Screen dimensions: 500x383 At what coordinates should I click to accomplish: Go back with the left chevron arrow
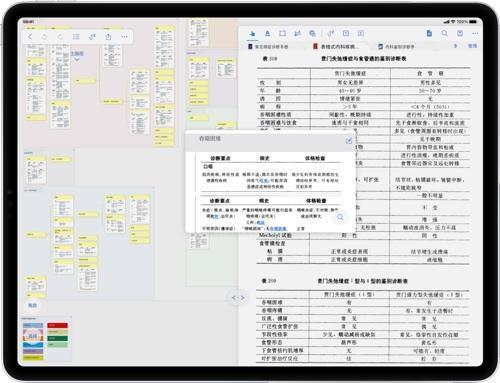[x=30, y=37]
